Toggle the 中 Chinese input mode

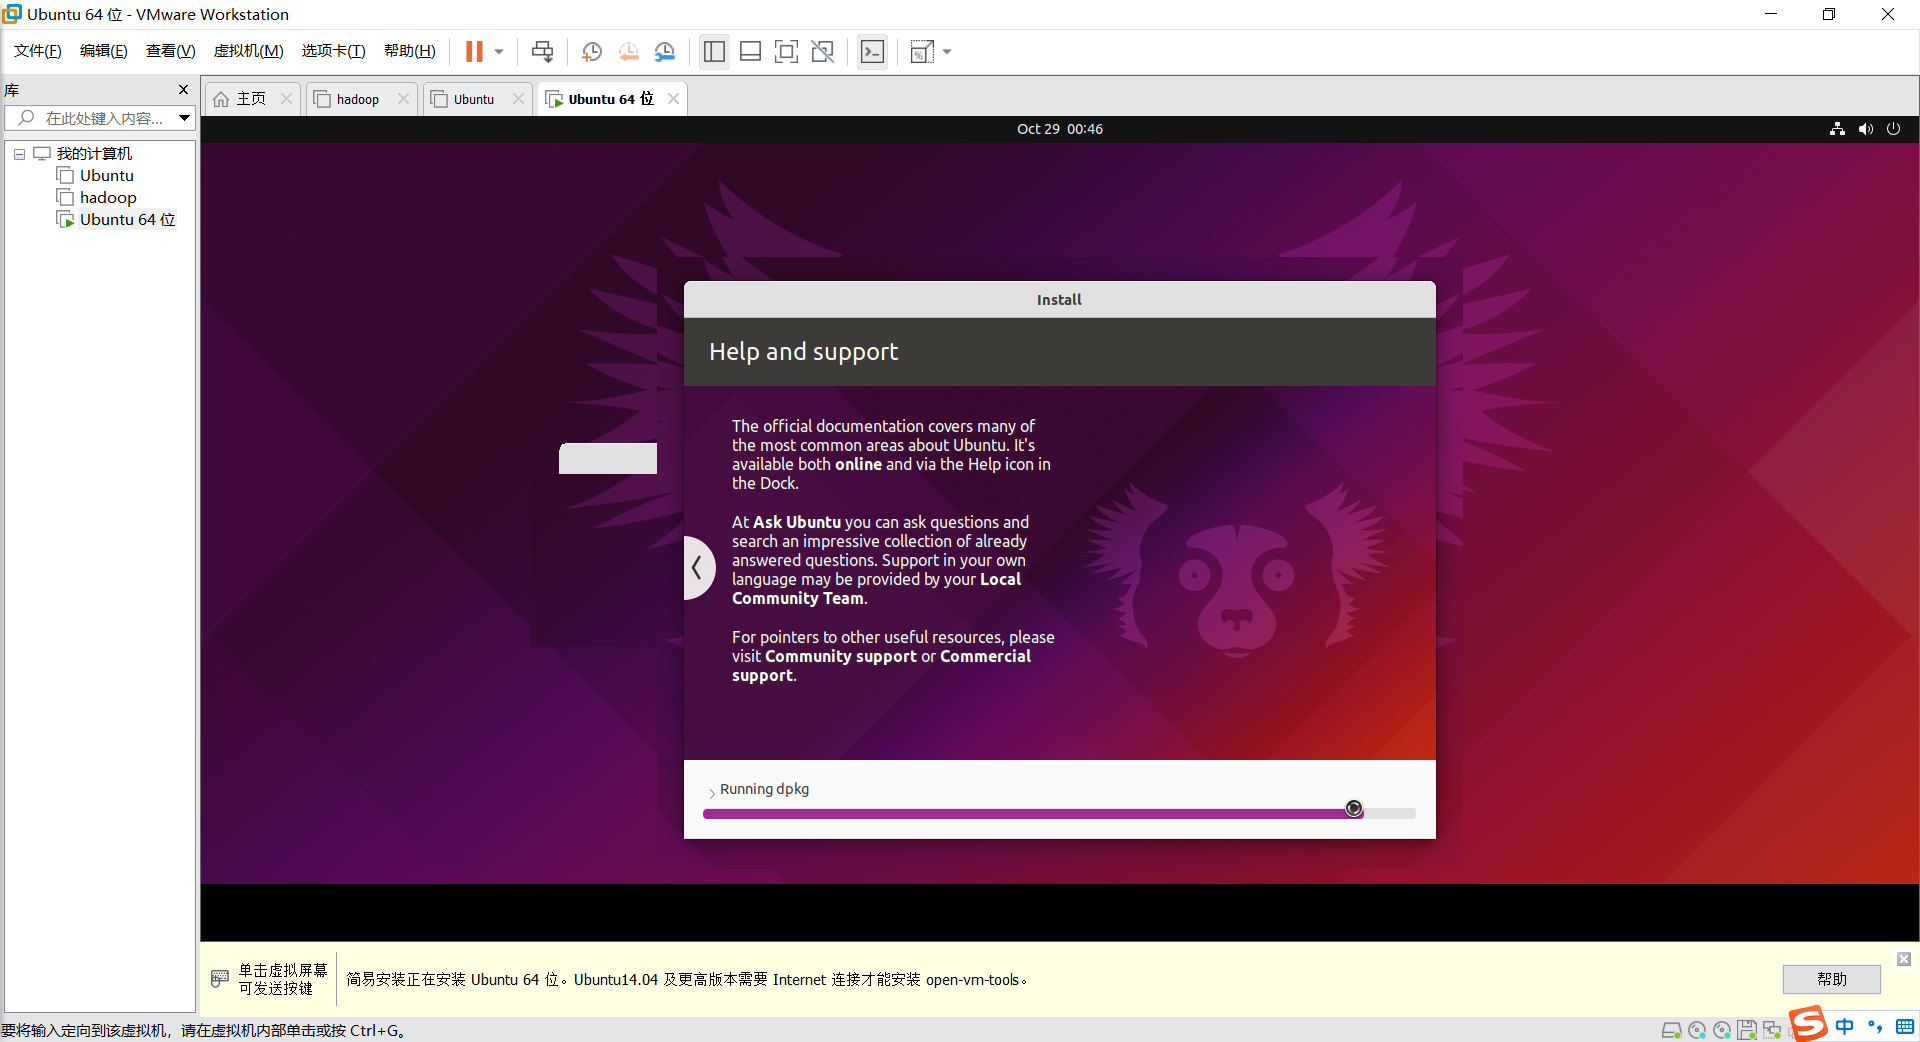(1845, 1026)
